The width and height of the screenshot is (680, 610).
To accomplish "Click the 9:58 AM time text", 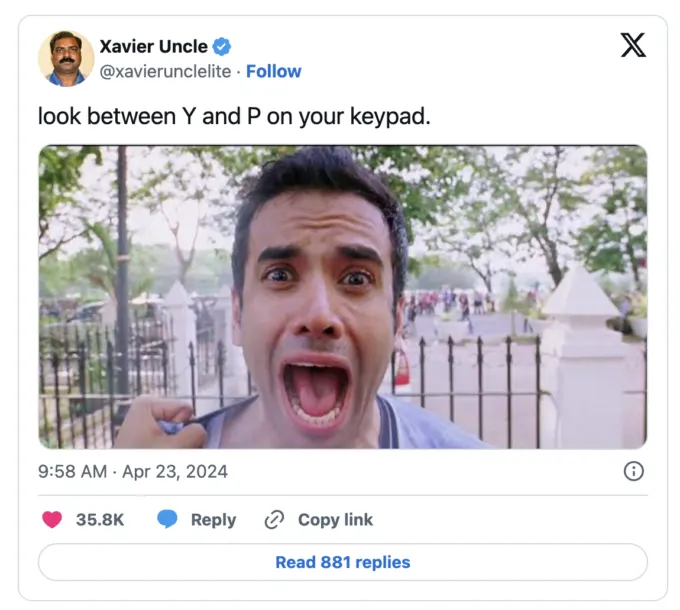I will 72,472.
